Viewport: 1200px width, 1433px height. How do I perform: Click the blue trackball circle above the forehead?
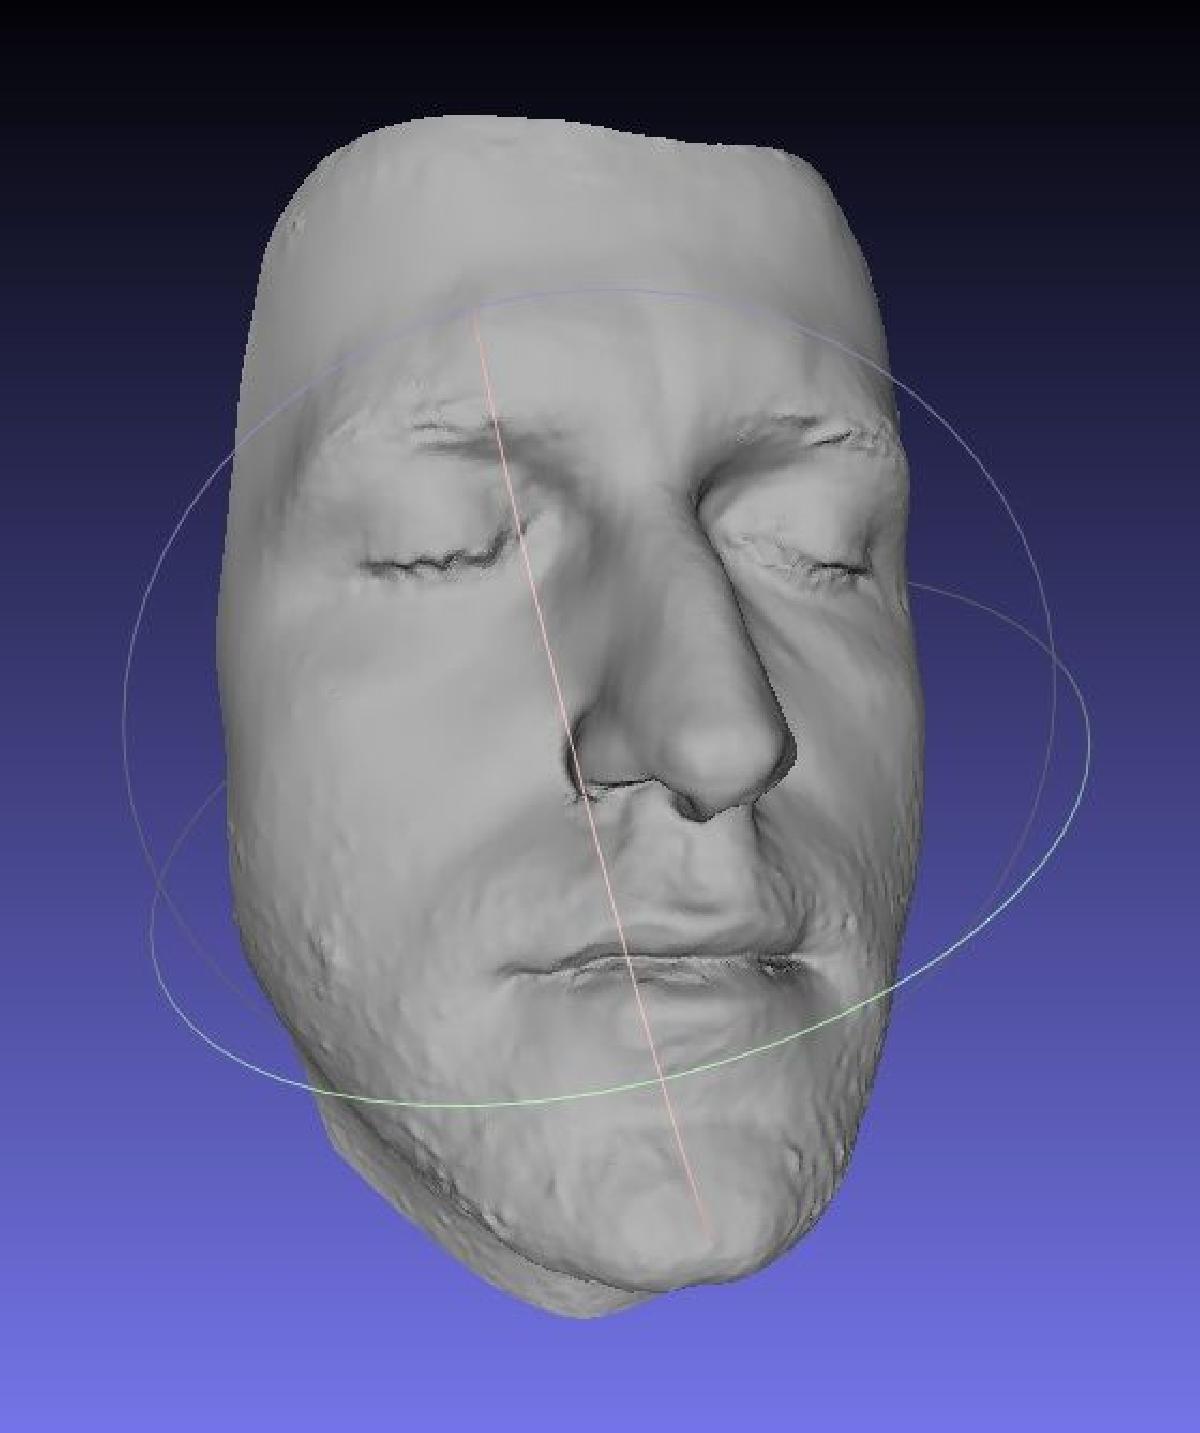[620, 293]
